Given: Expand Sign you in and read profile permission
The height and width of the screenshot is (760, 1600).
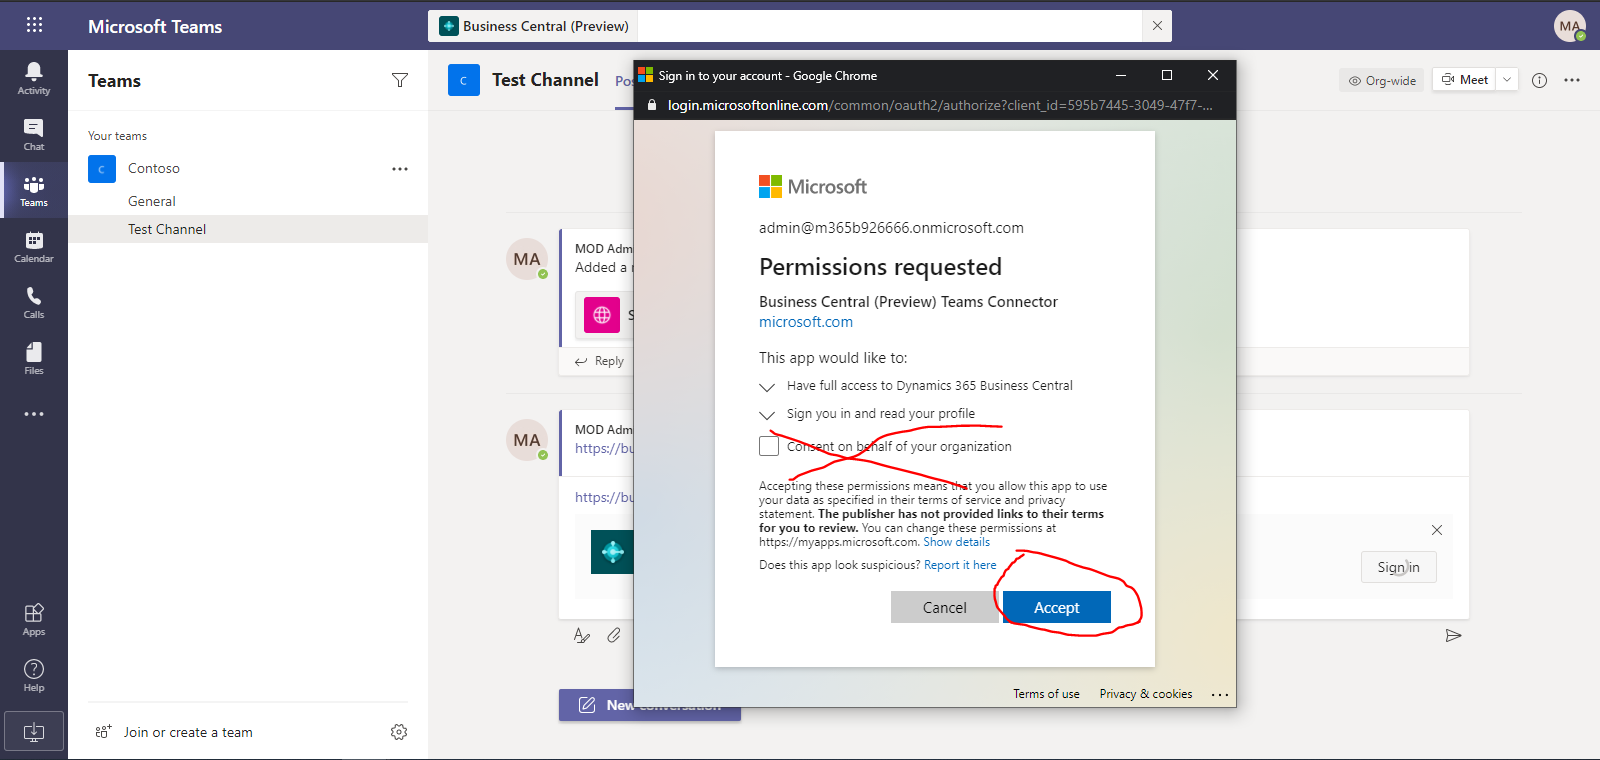Looking at the screenshot, I should (767, 414).
